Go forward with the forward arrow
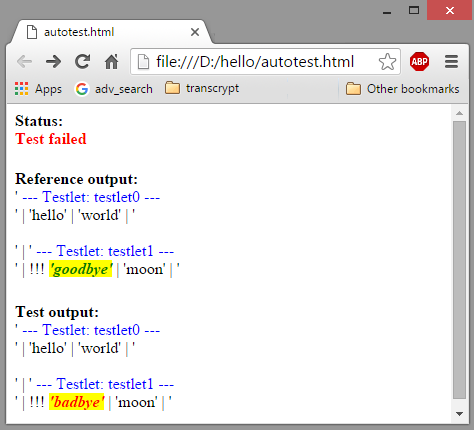 53,62
